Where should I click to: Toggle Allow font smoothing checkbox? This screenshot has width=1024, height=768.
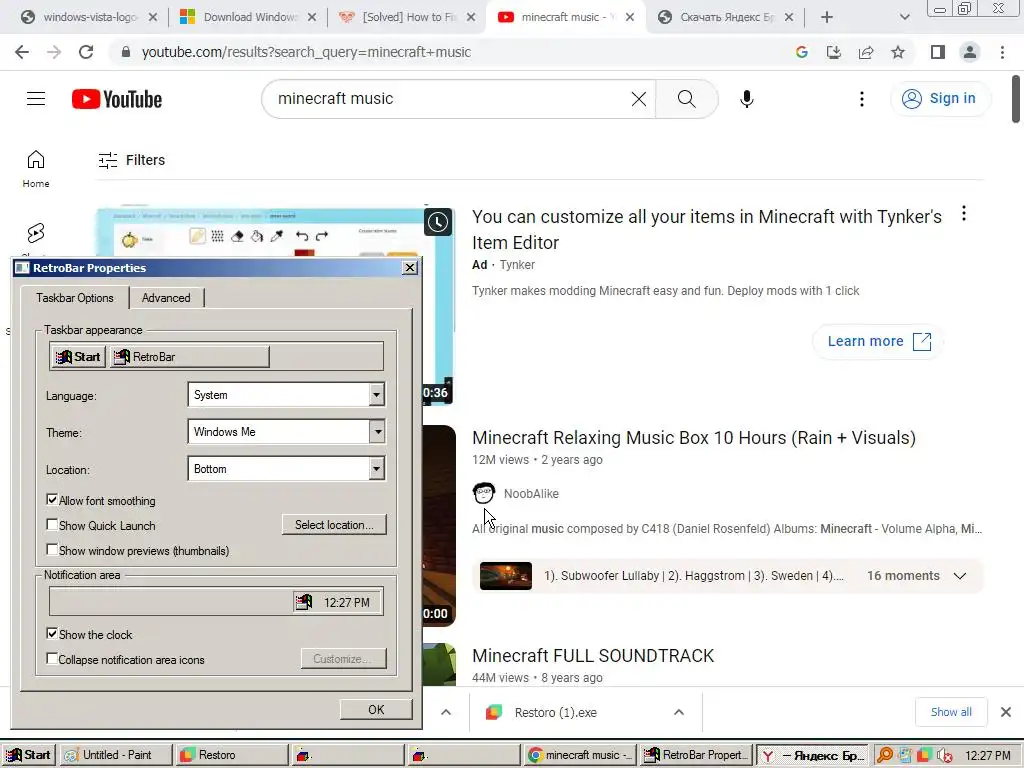52,500
